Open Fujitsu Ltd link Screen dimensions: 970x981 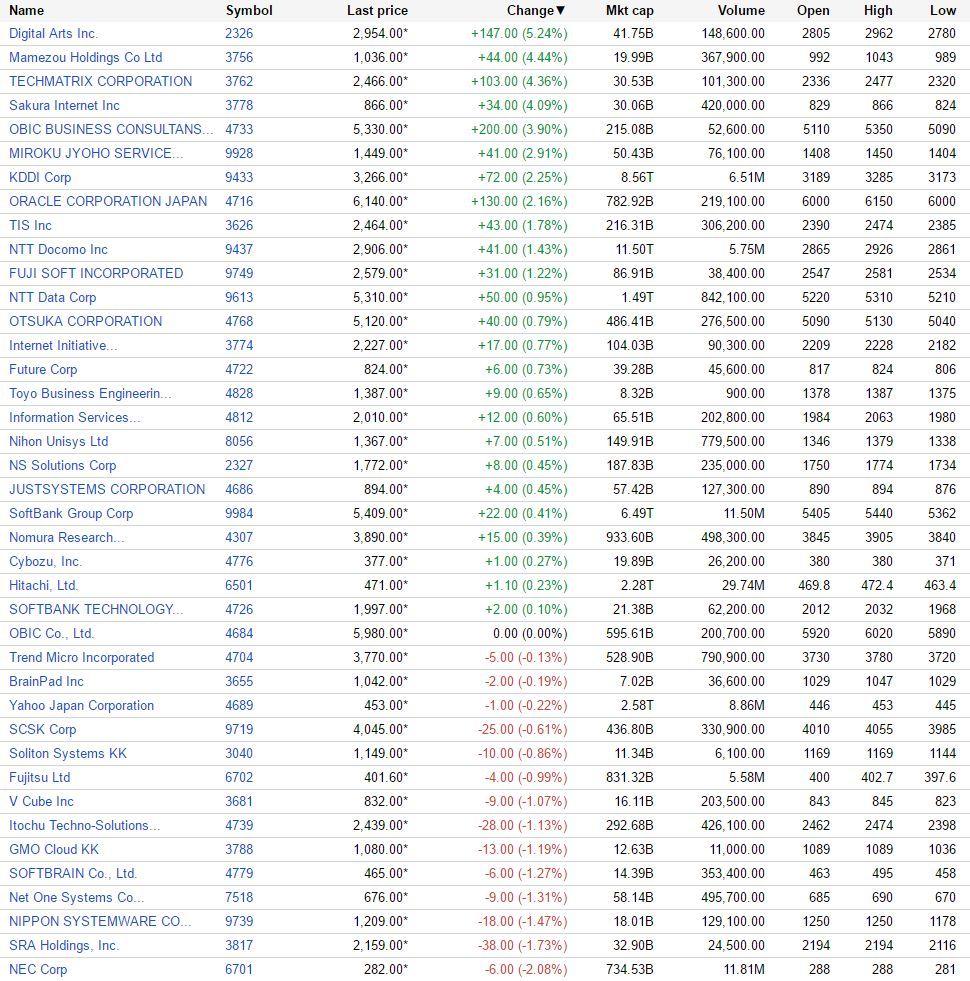[39, 777]
